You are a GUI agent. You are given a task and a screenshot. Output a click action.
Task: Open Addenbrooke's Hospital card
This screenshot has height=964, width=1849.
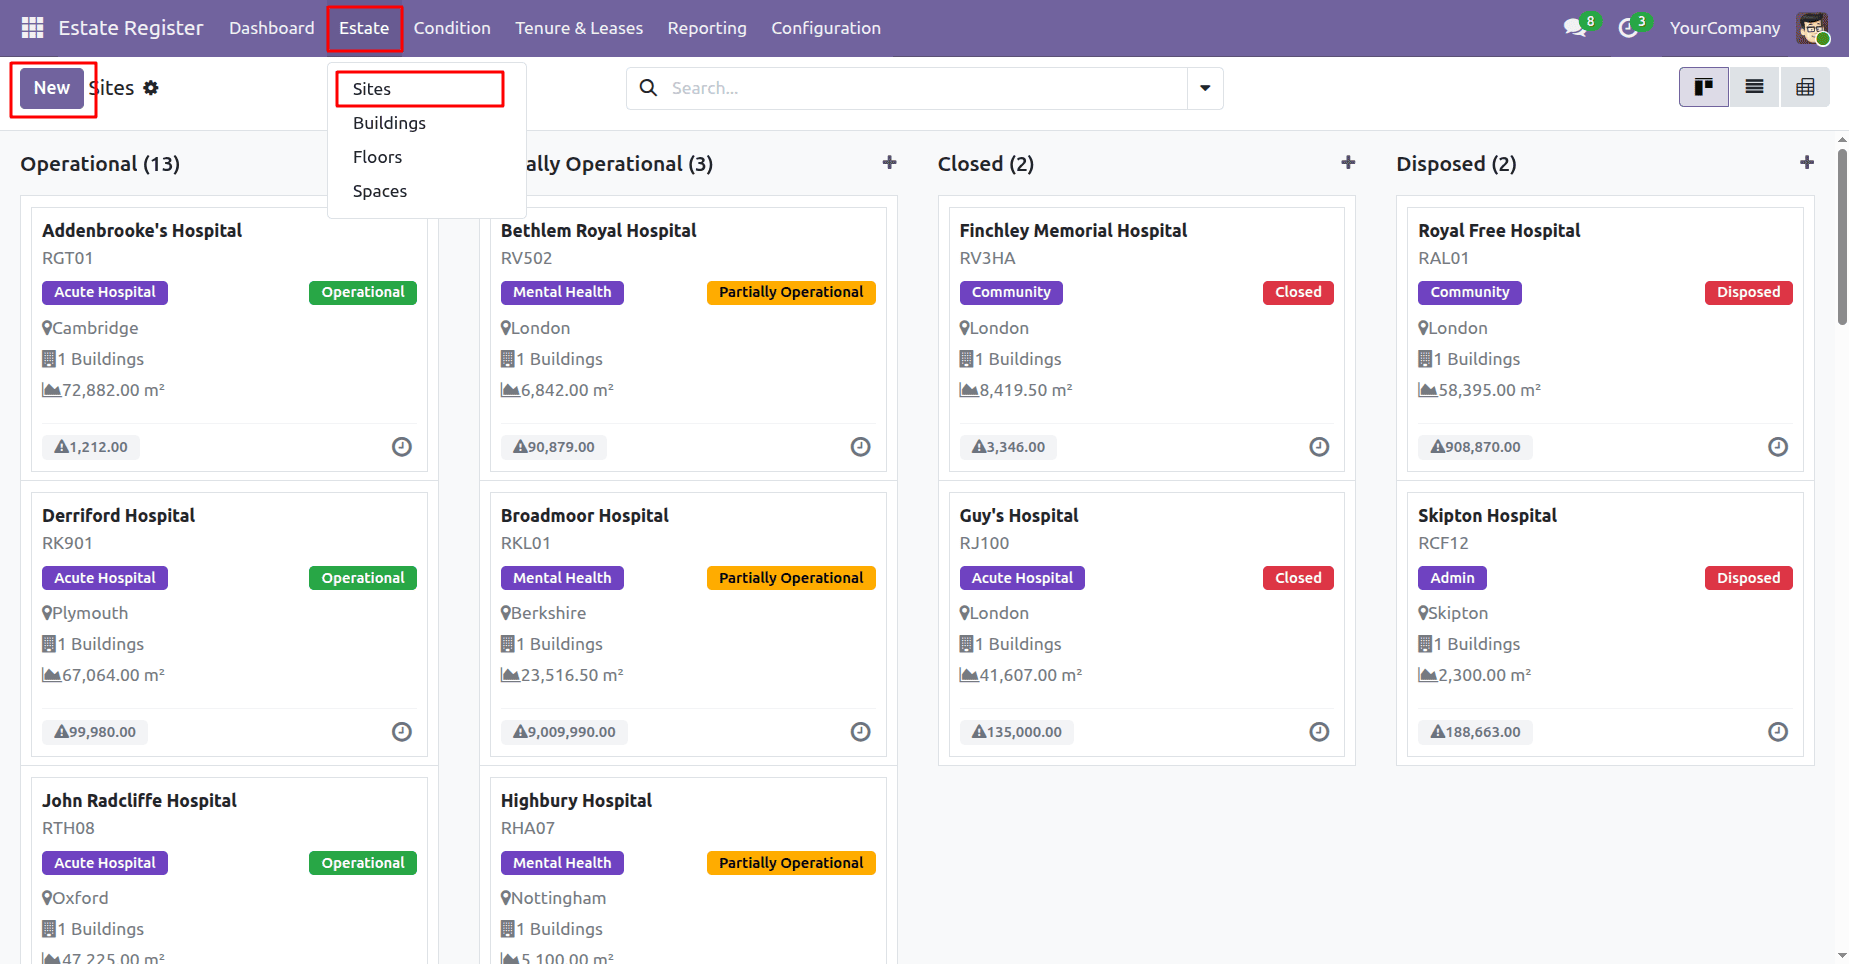click(x=229, y=339)
